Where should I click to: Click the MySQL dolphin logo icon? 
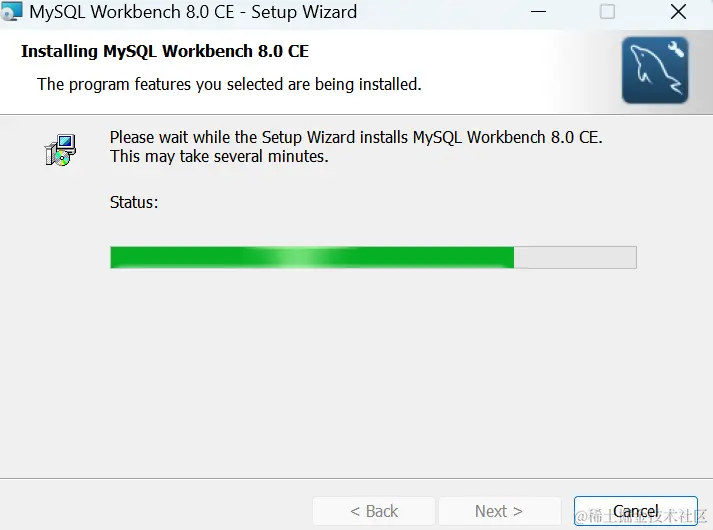(655, 70)
